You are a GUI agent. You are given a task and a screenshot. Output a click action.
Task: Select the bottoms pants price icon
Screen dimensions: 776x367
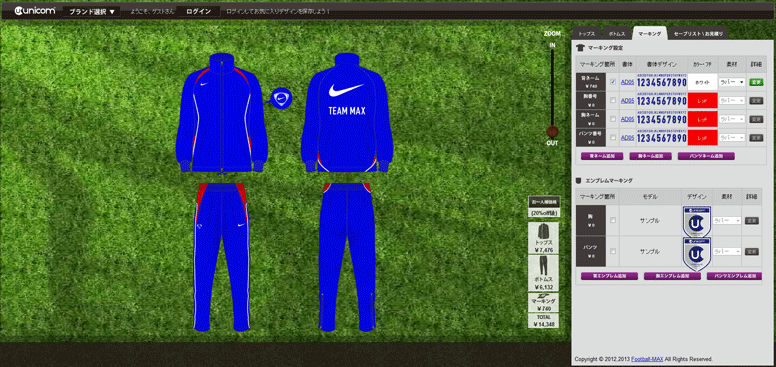coord(543,273)
